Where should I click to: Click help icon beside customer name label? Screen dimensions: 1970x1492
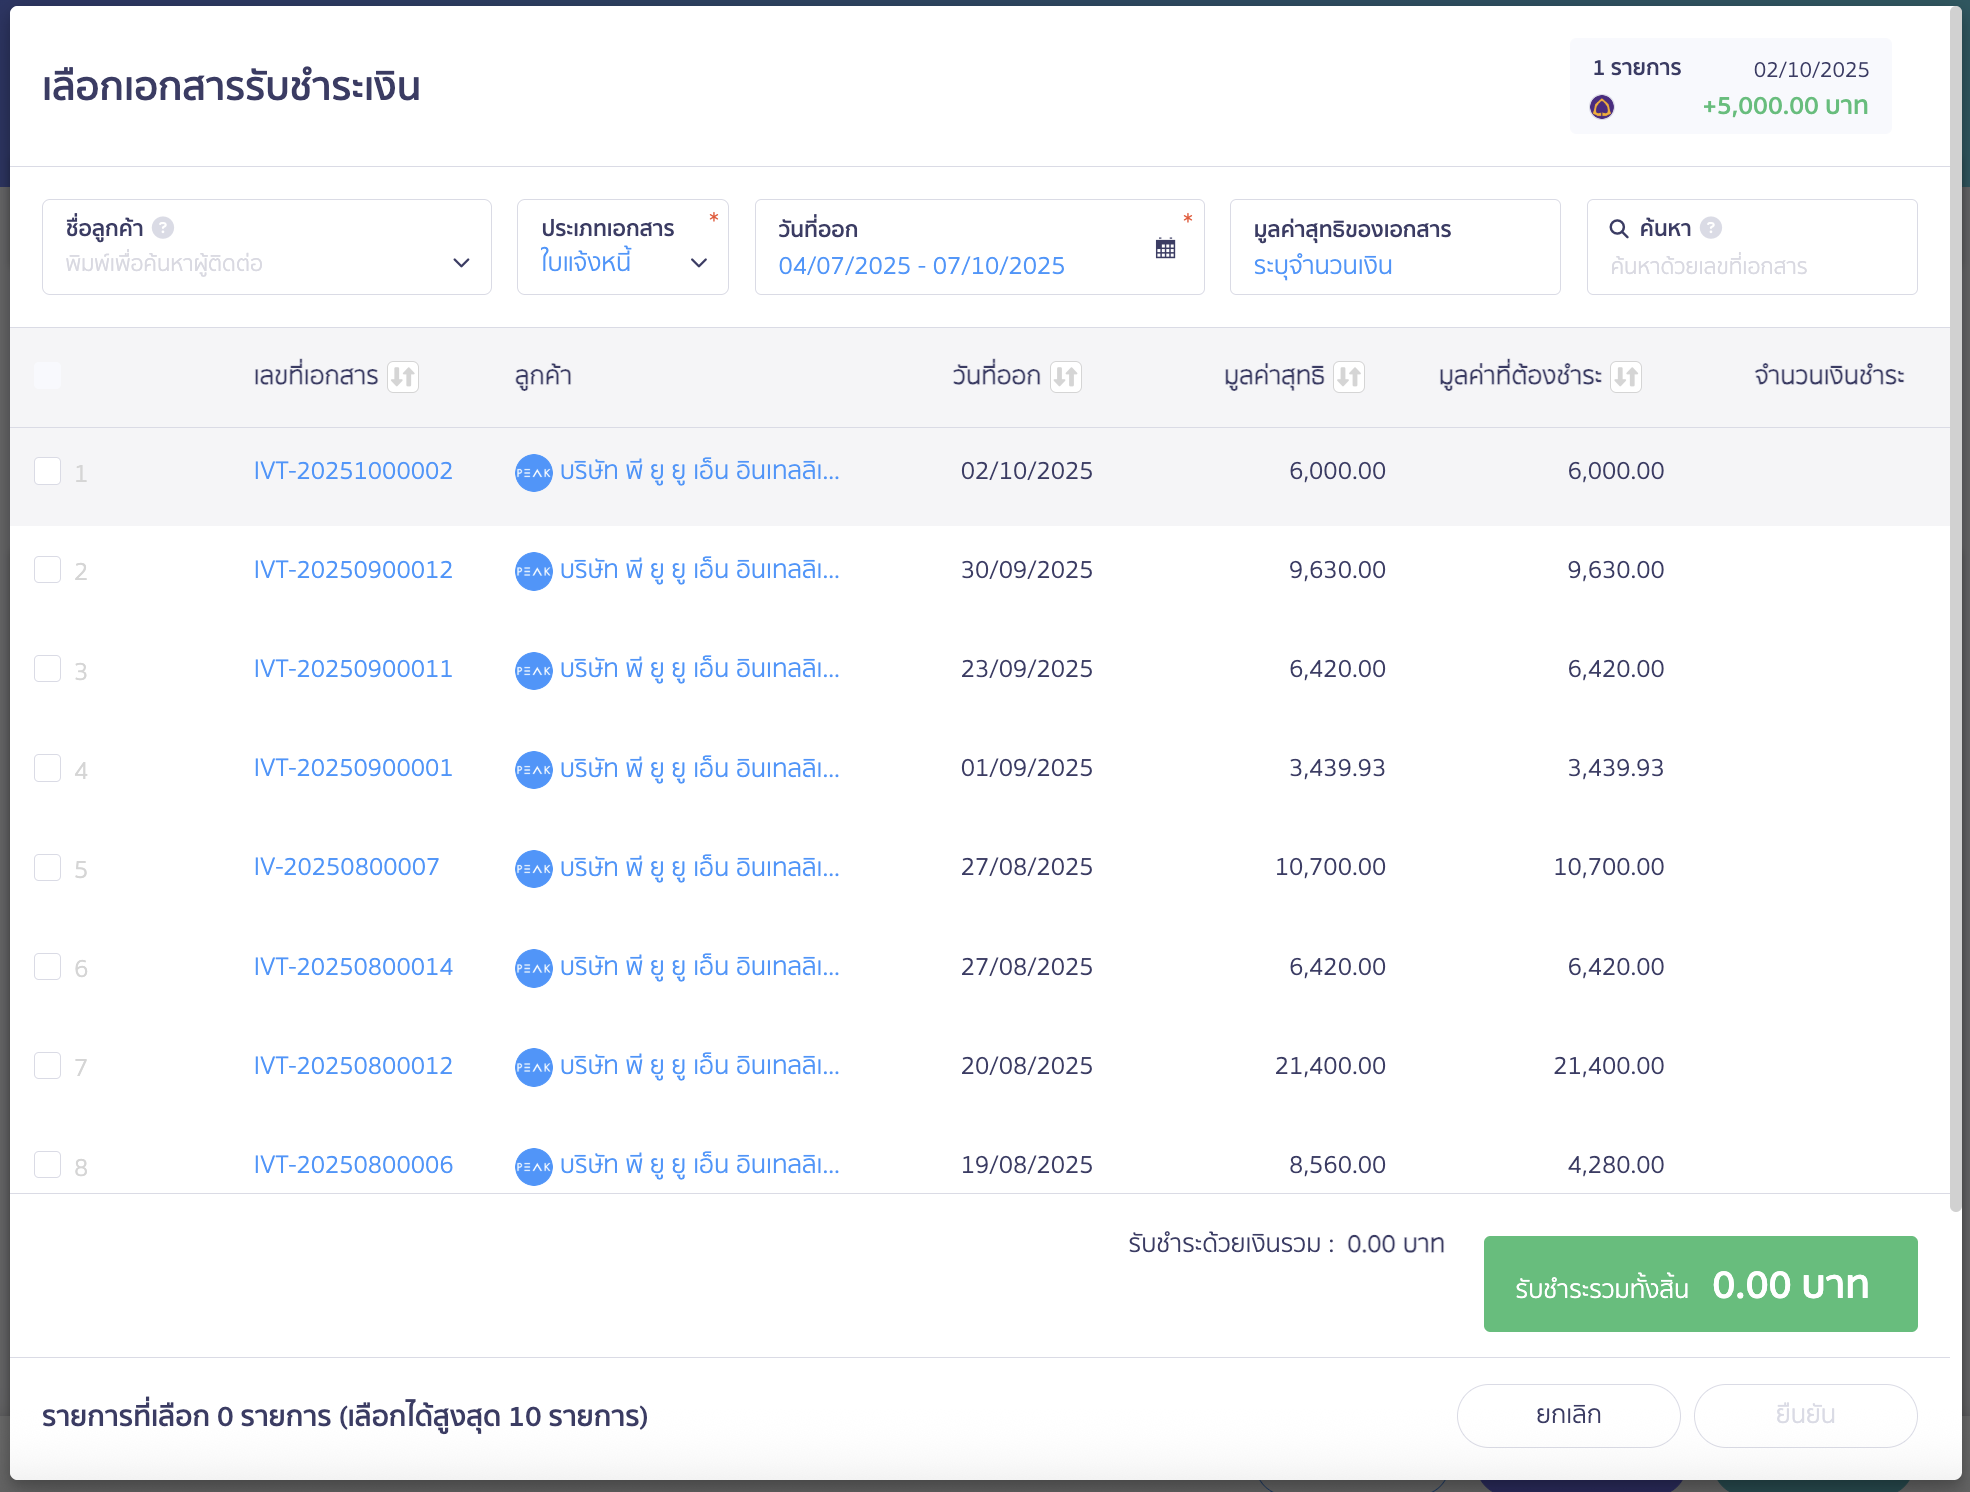163,228
